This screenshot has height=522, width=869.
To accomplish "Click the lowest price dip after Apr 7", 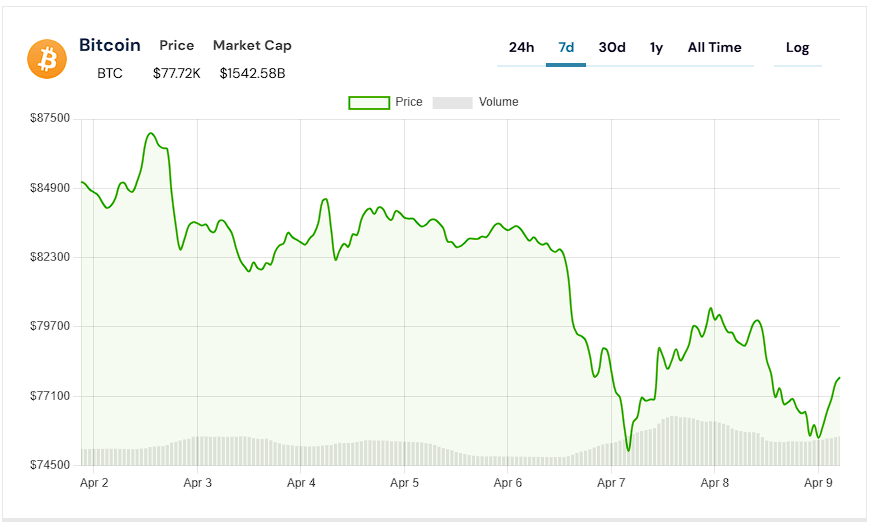I will click(x=628, y=450).
